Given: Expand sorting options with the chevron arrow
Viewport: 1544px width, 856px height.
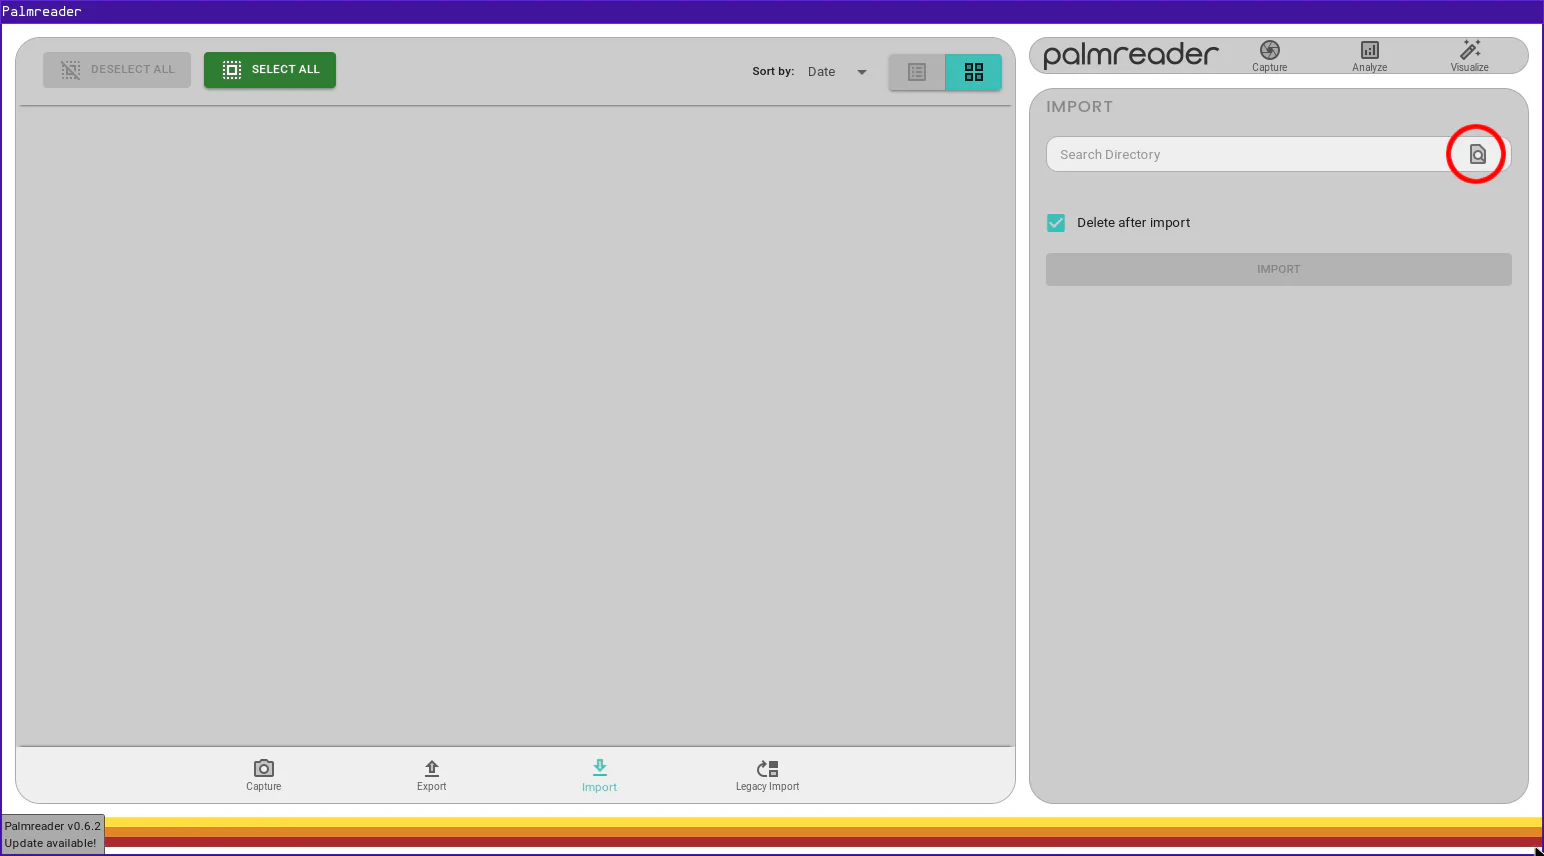Looking at the screenshot, I should pyautogui.click(x=861, y=71).
